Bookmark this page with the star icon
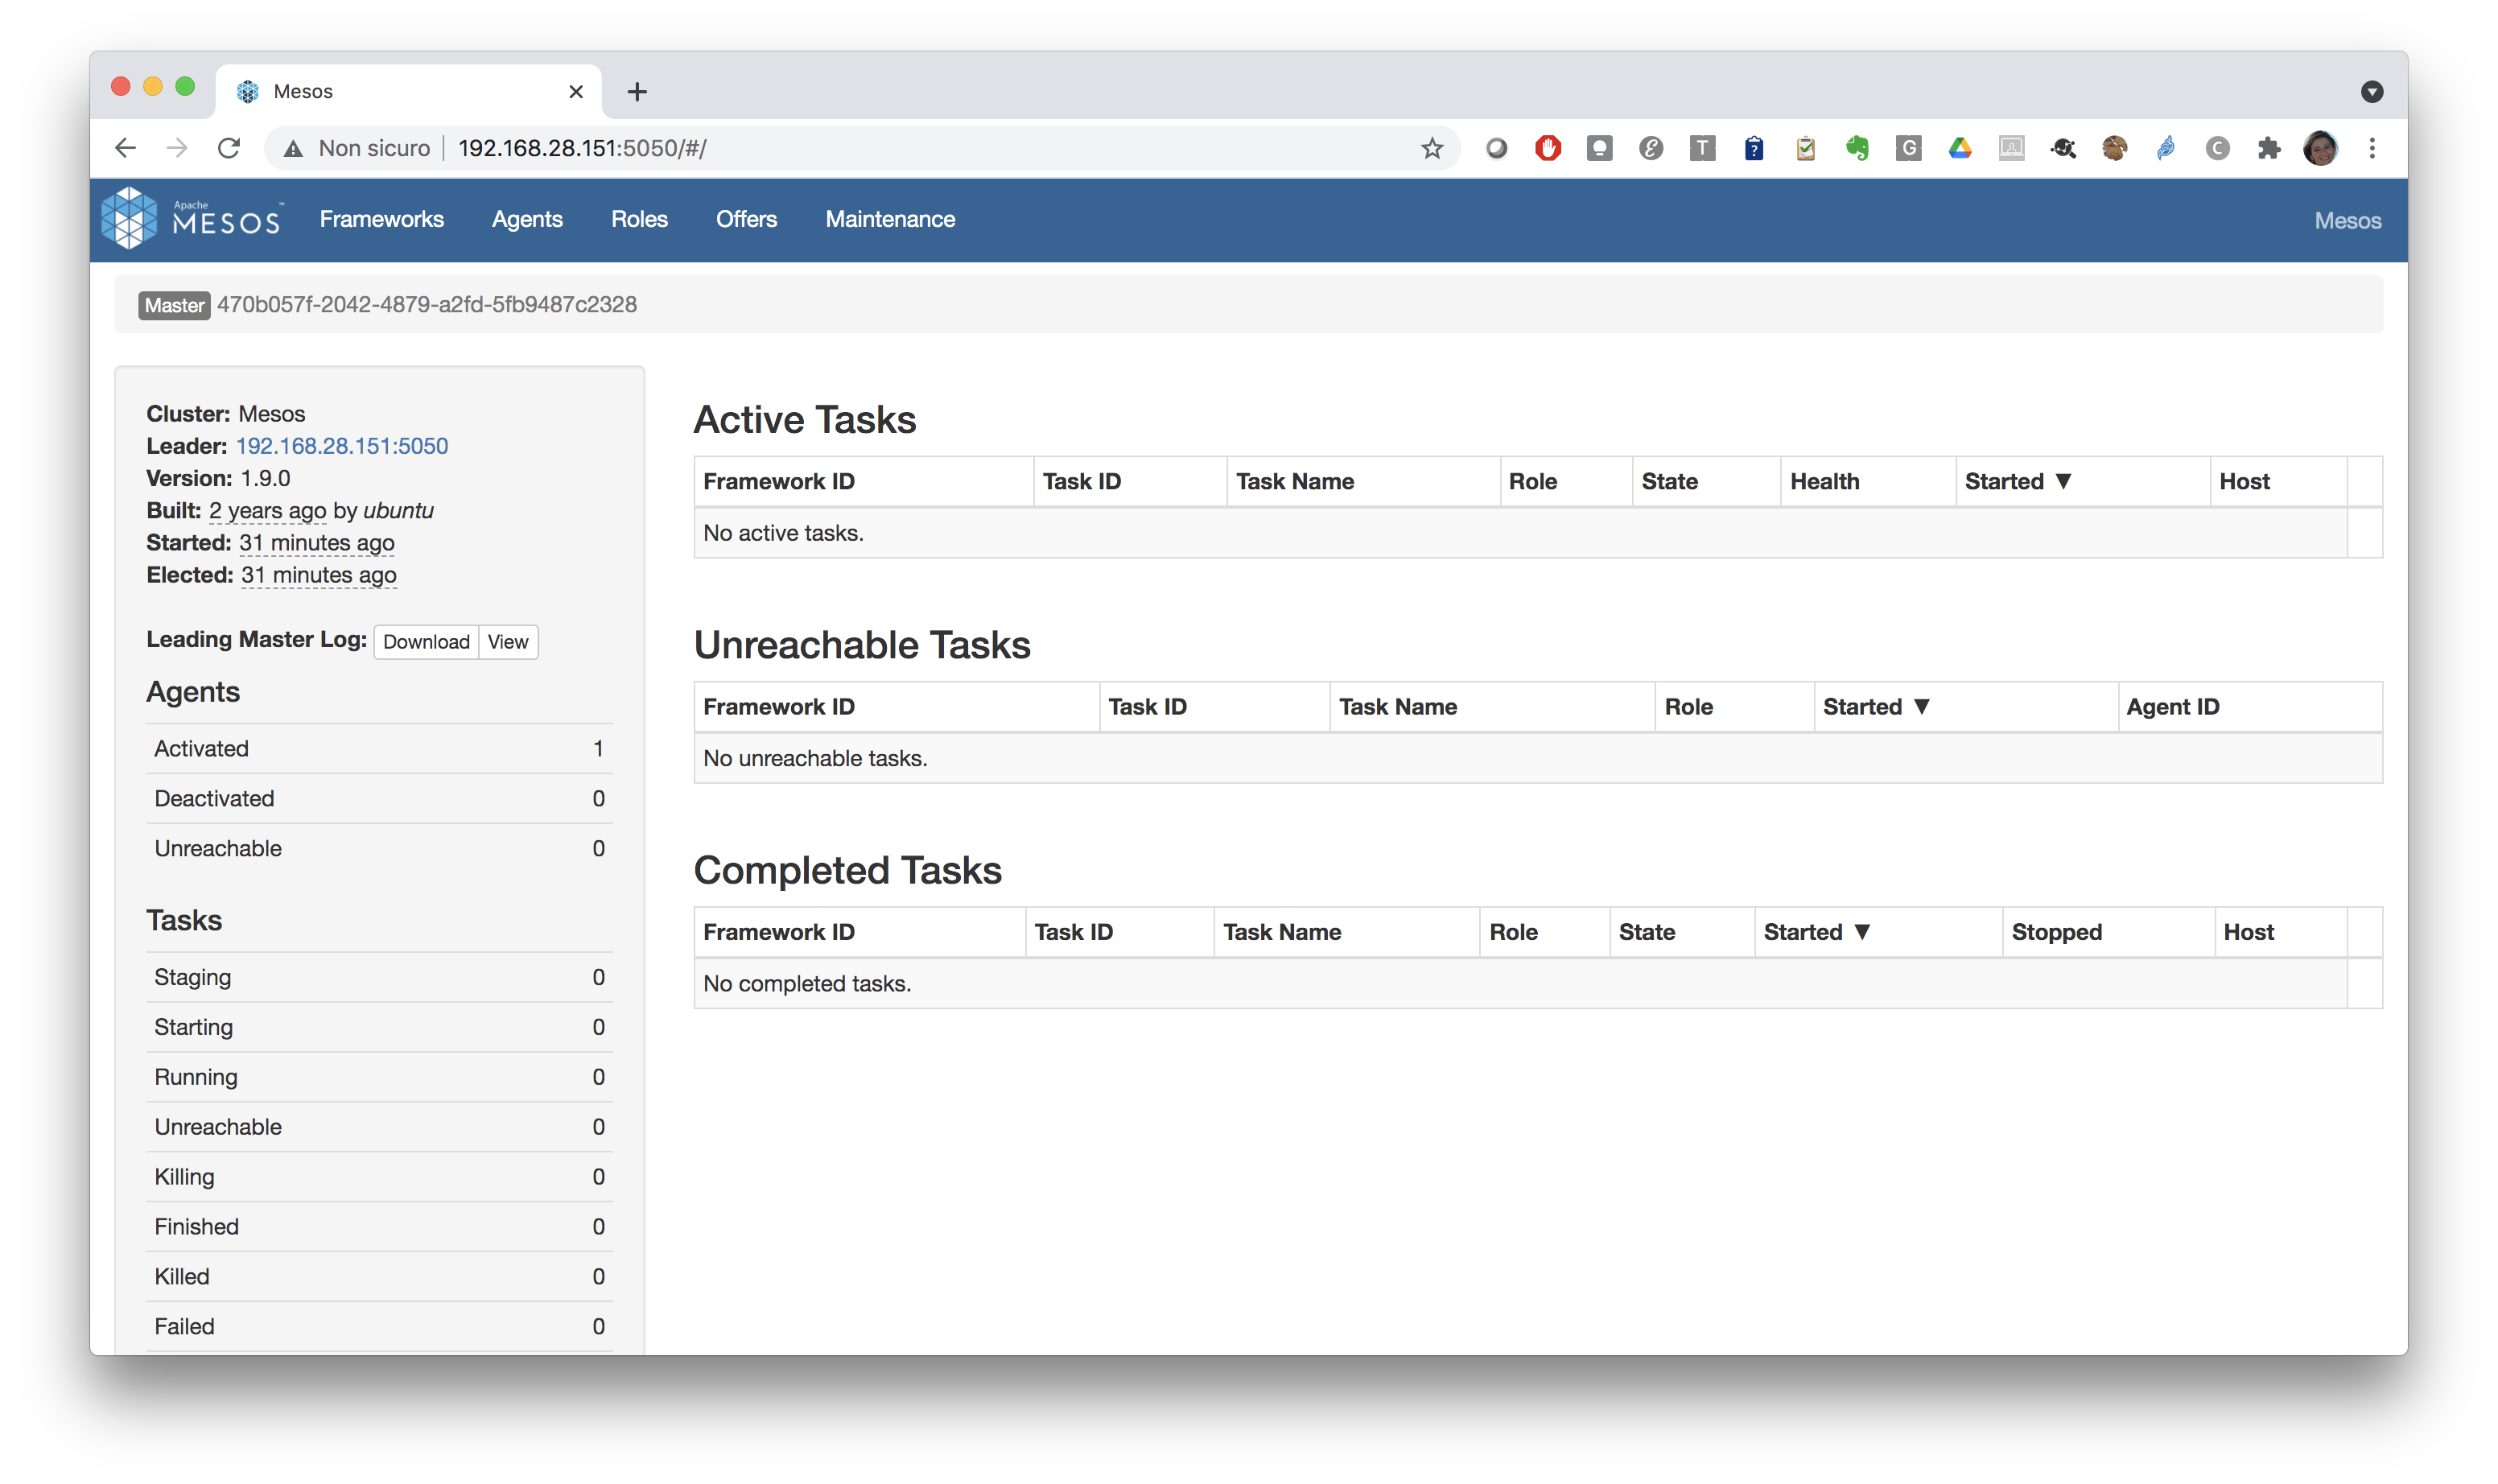Viewport: 2498px width, 1484px height. click(x=1432, y=148)
